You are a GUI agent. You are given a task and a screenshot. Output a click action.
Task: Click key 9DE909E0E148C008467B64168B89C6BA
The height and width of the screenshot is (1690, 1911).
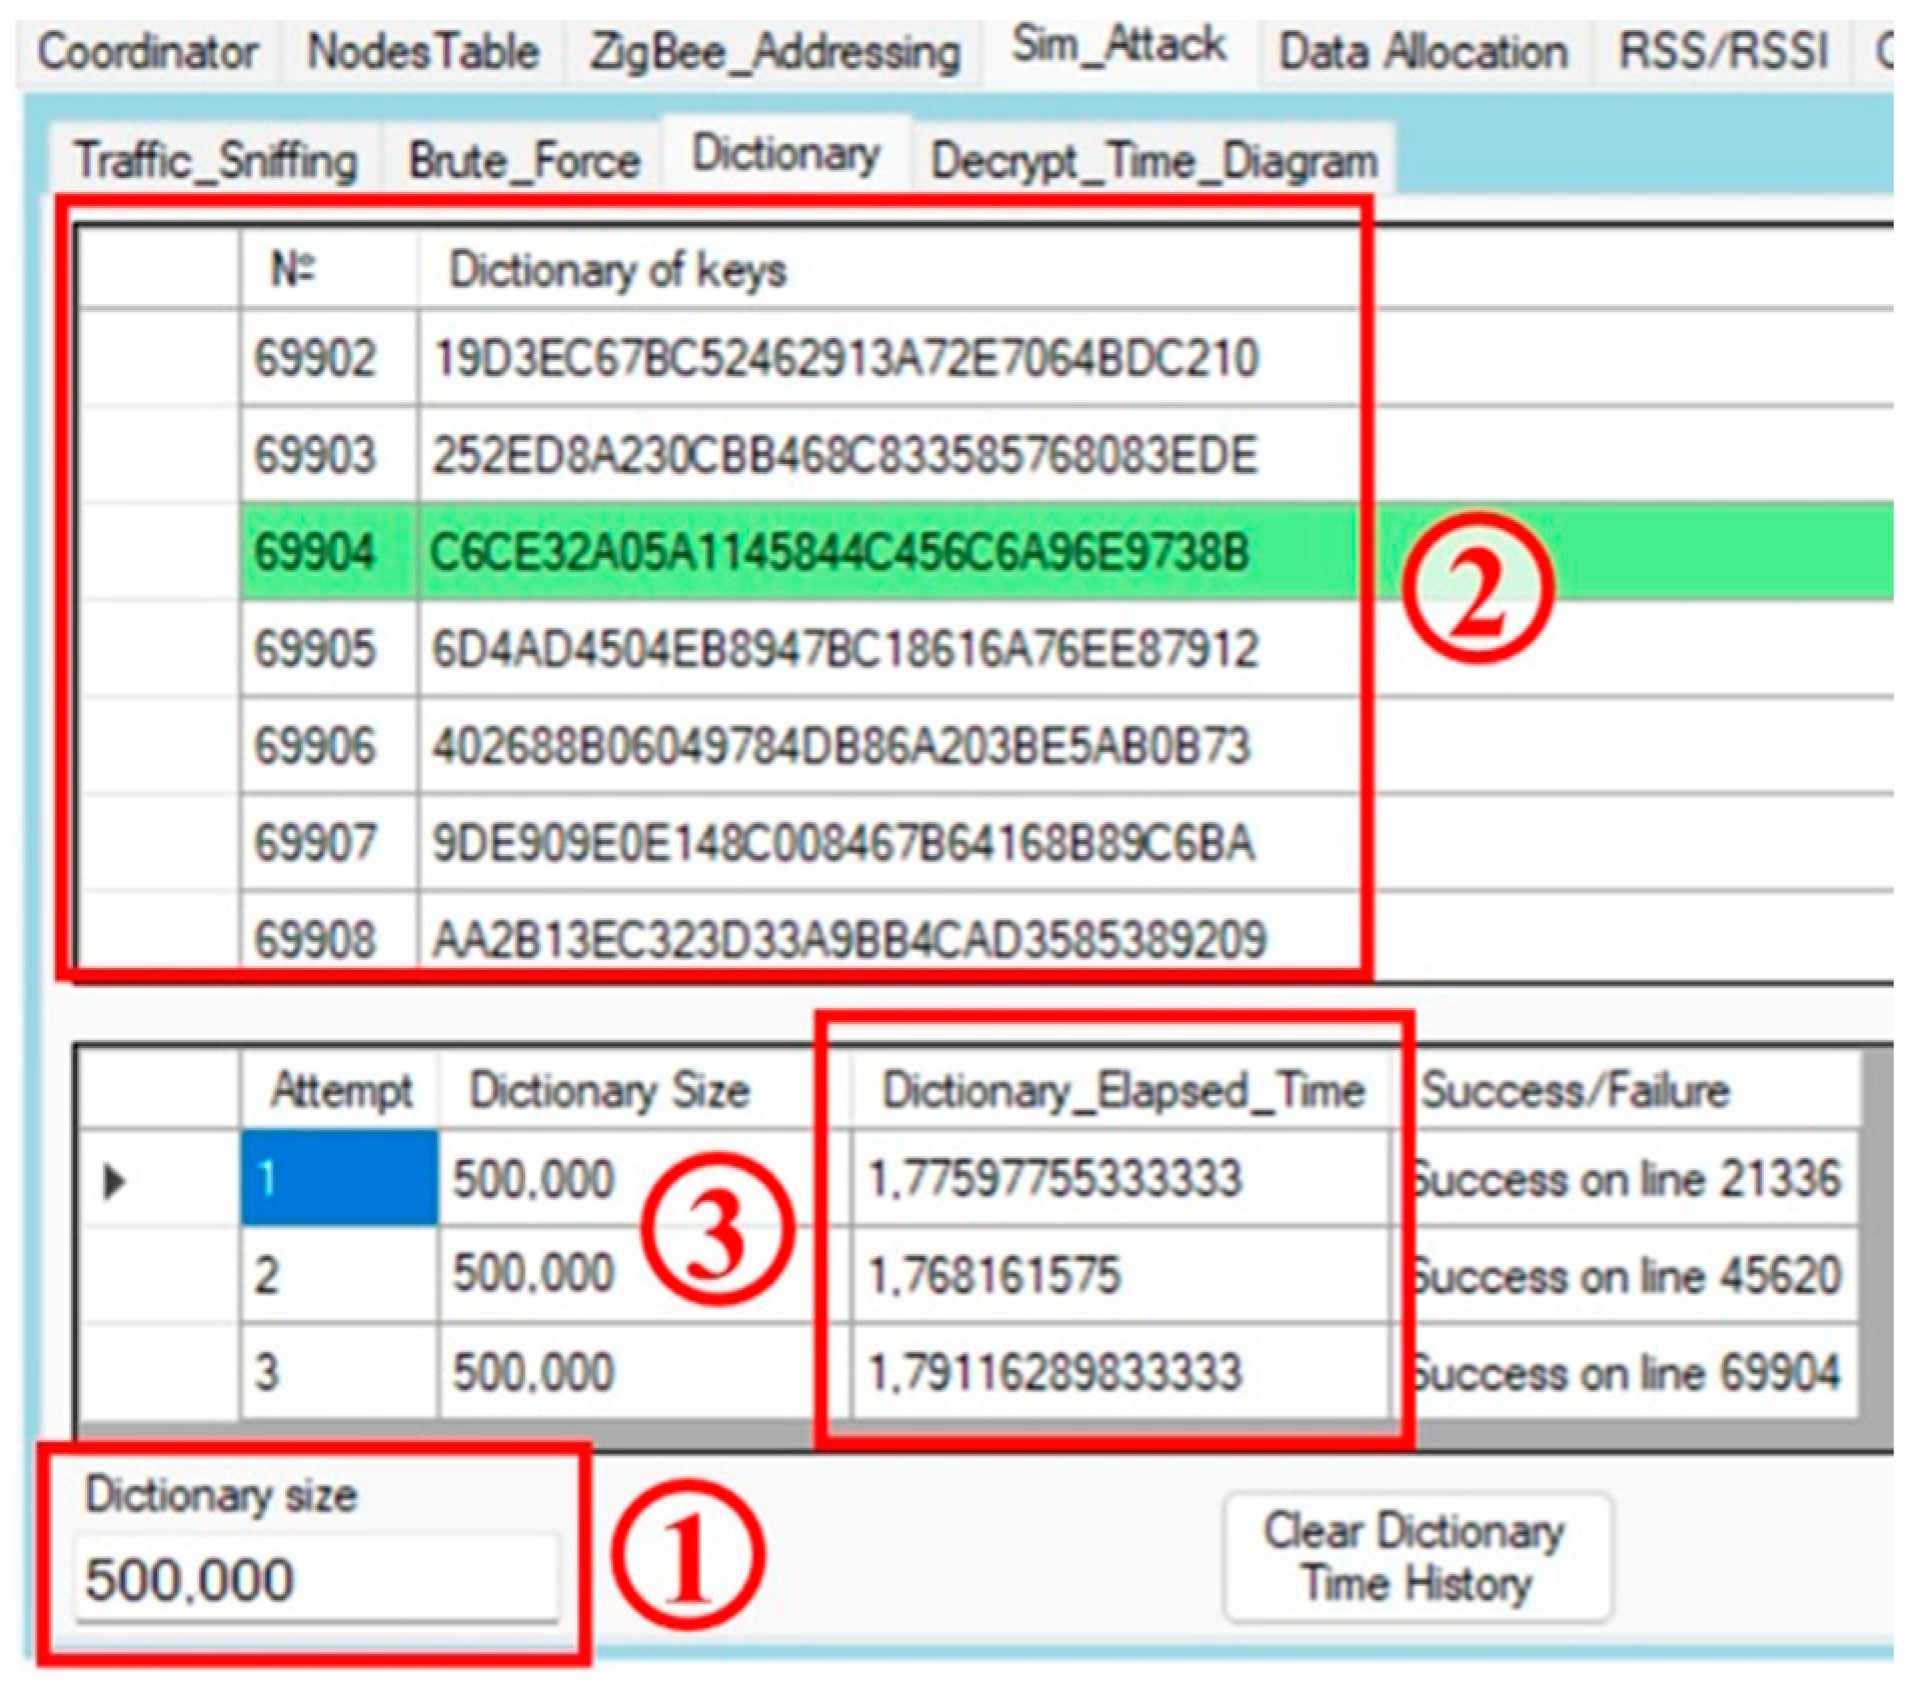click(843, 843)
